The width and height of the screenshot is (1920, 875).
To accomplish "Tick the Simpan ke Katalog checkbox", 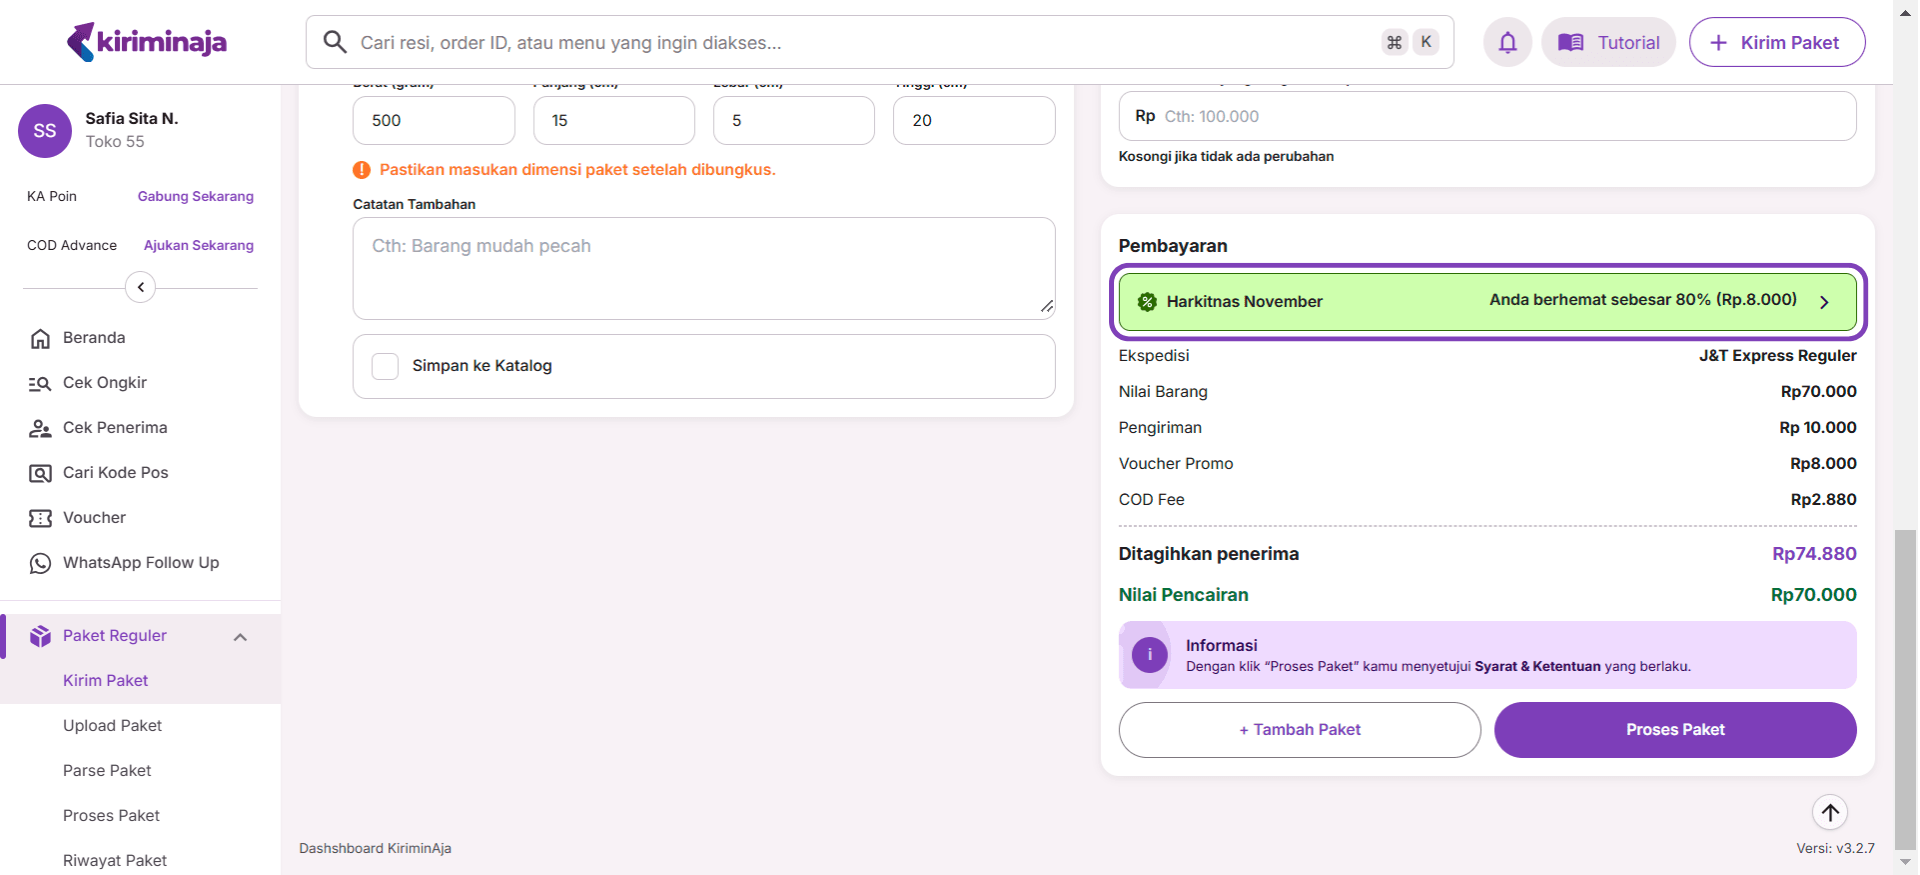I will 385,366.
